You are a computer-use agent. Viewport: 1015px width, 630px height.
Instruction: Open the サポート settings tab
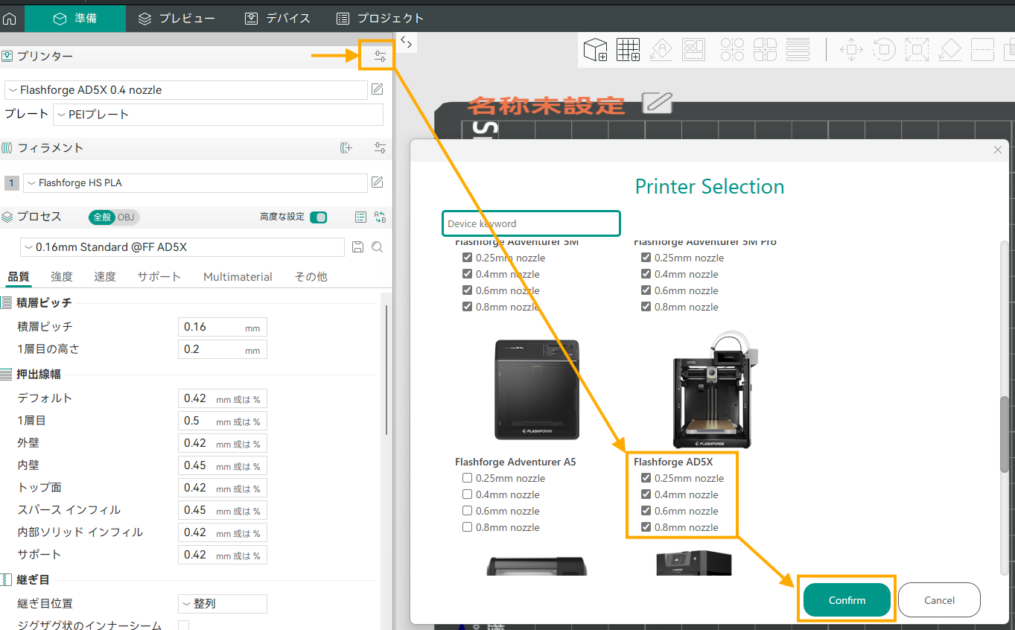click(x=159, y=276)
